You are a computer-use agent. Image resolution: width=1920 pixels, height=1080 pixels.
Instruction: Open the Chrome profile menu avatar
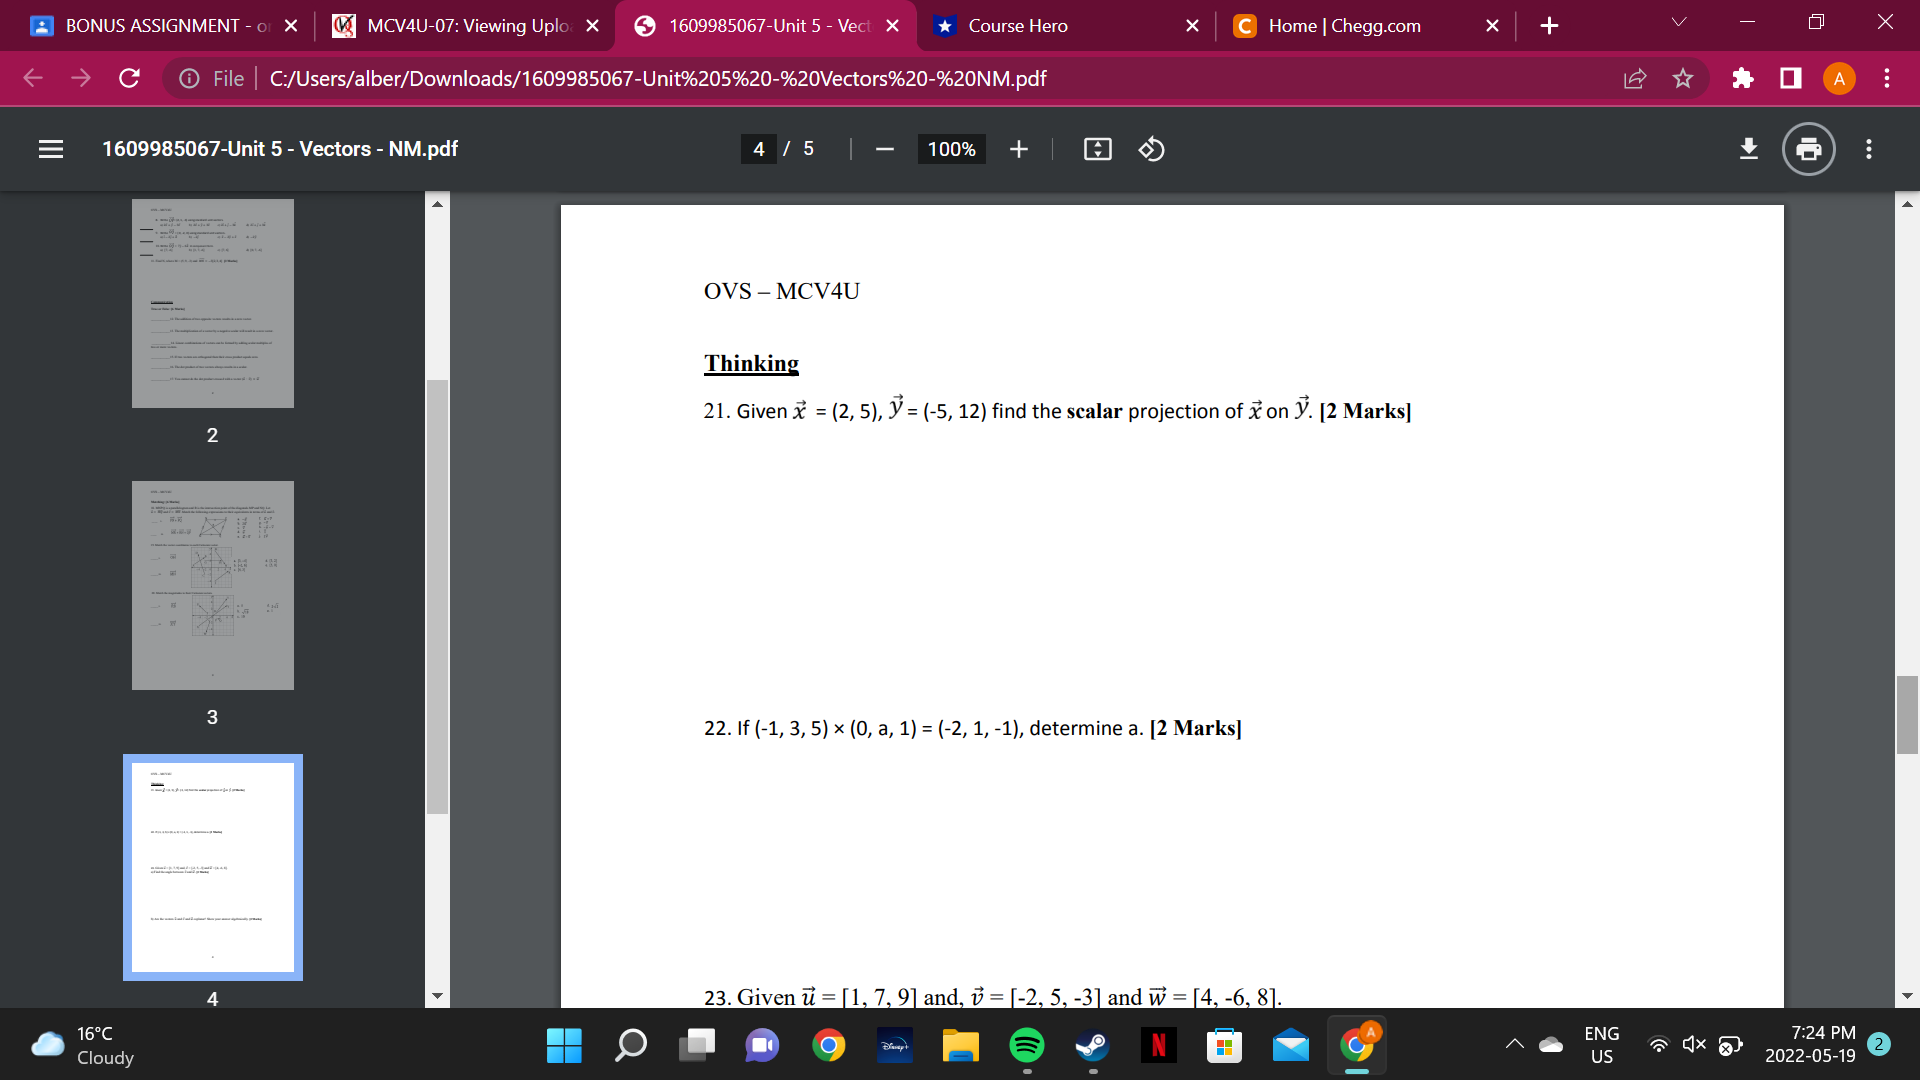(x=1839, y=78)
